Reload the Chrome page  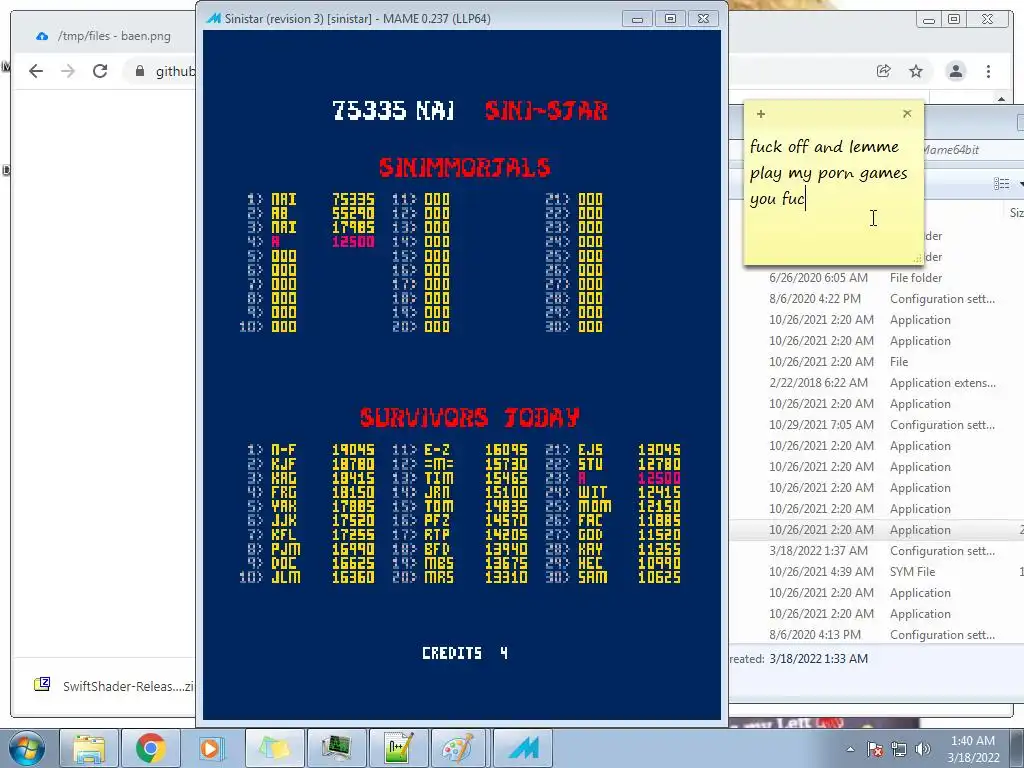(100, 71)
